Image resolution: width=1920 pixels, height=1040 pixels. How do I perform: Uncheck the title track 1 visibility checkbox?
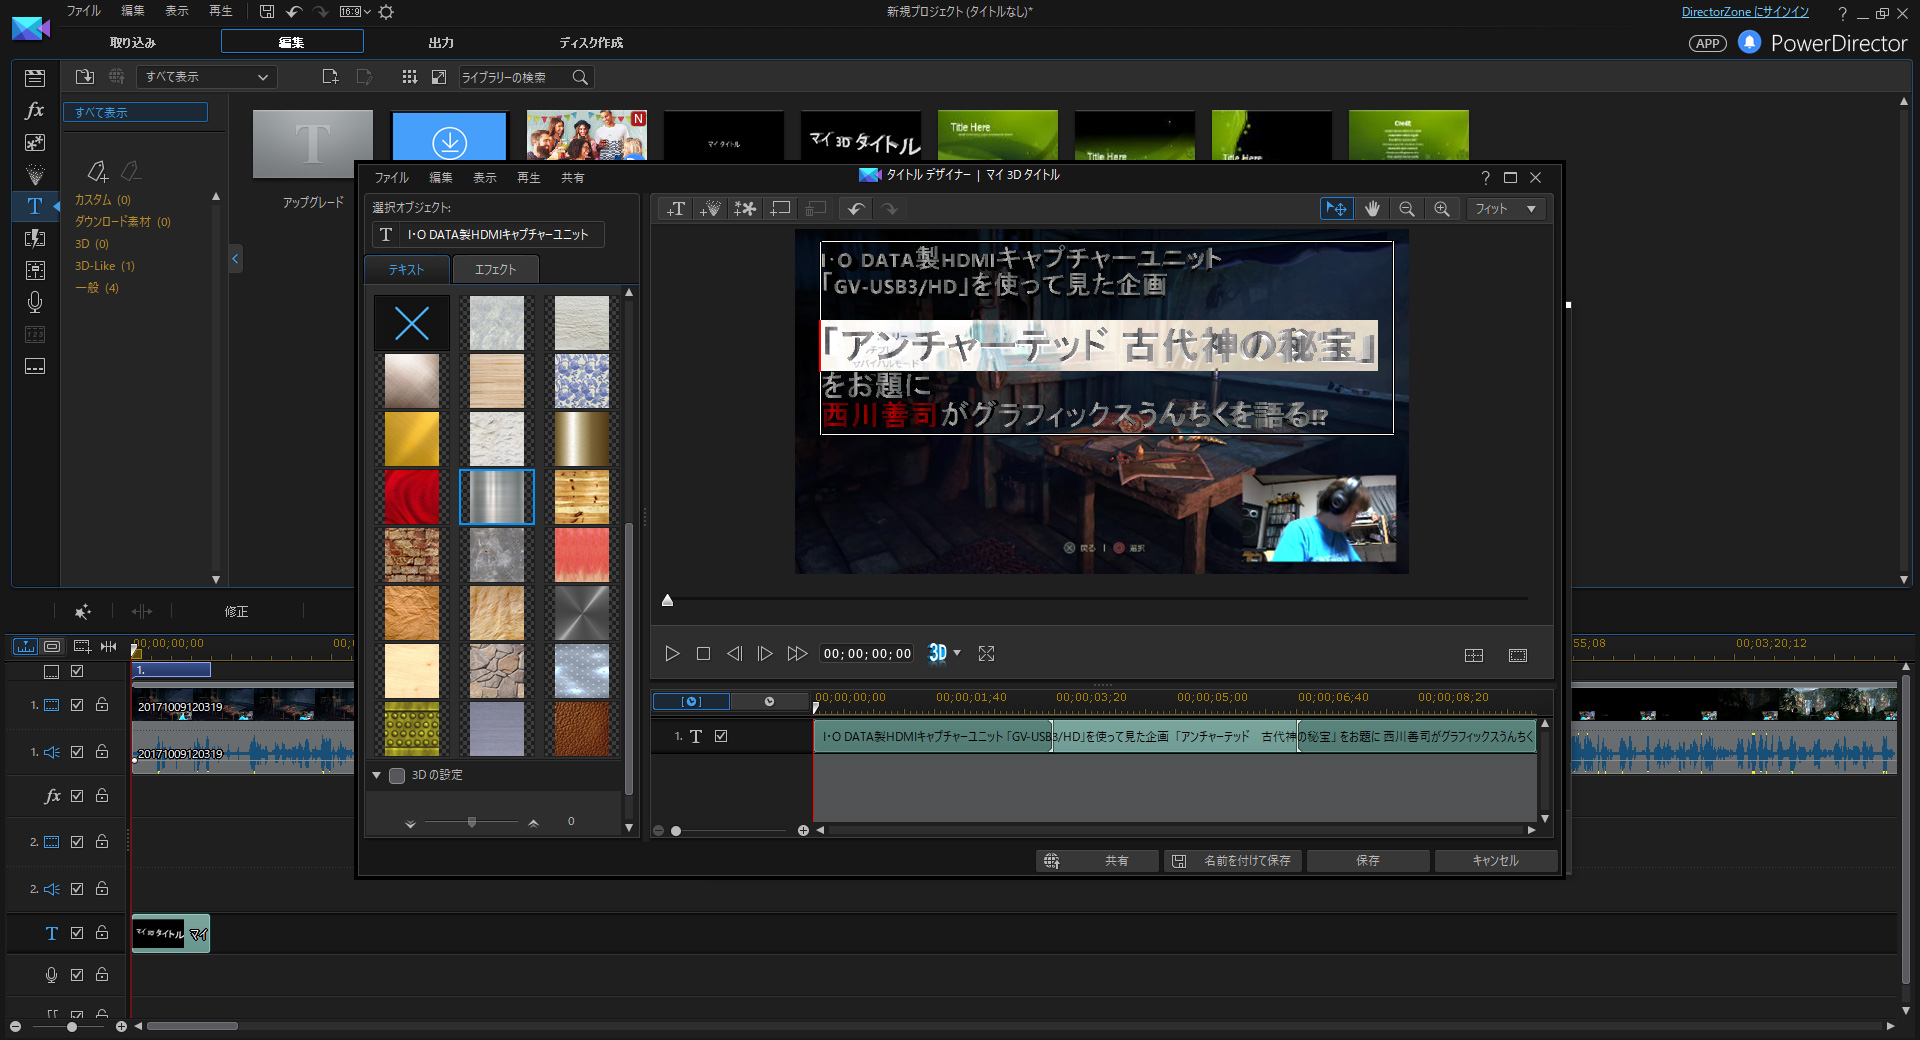(721, 736)
